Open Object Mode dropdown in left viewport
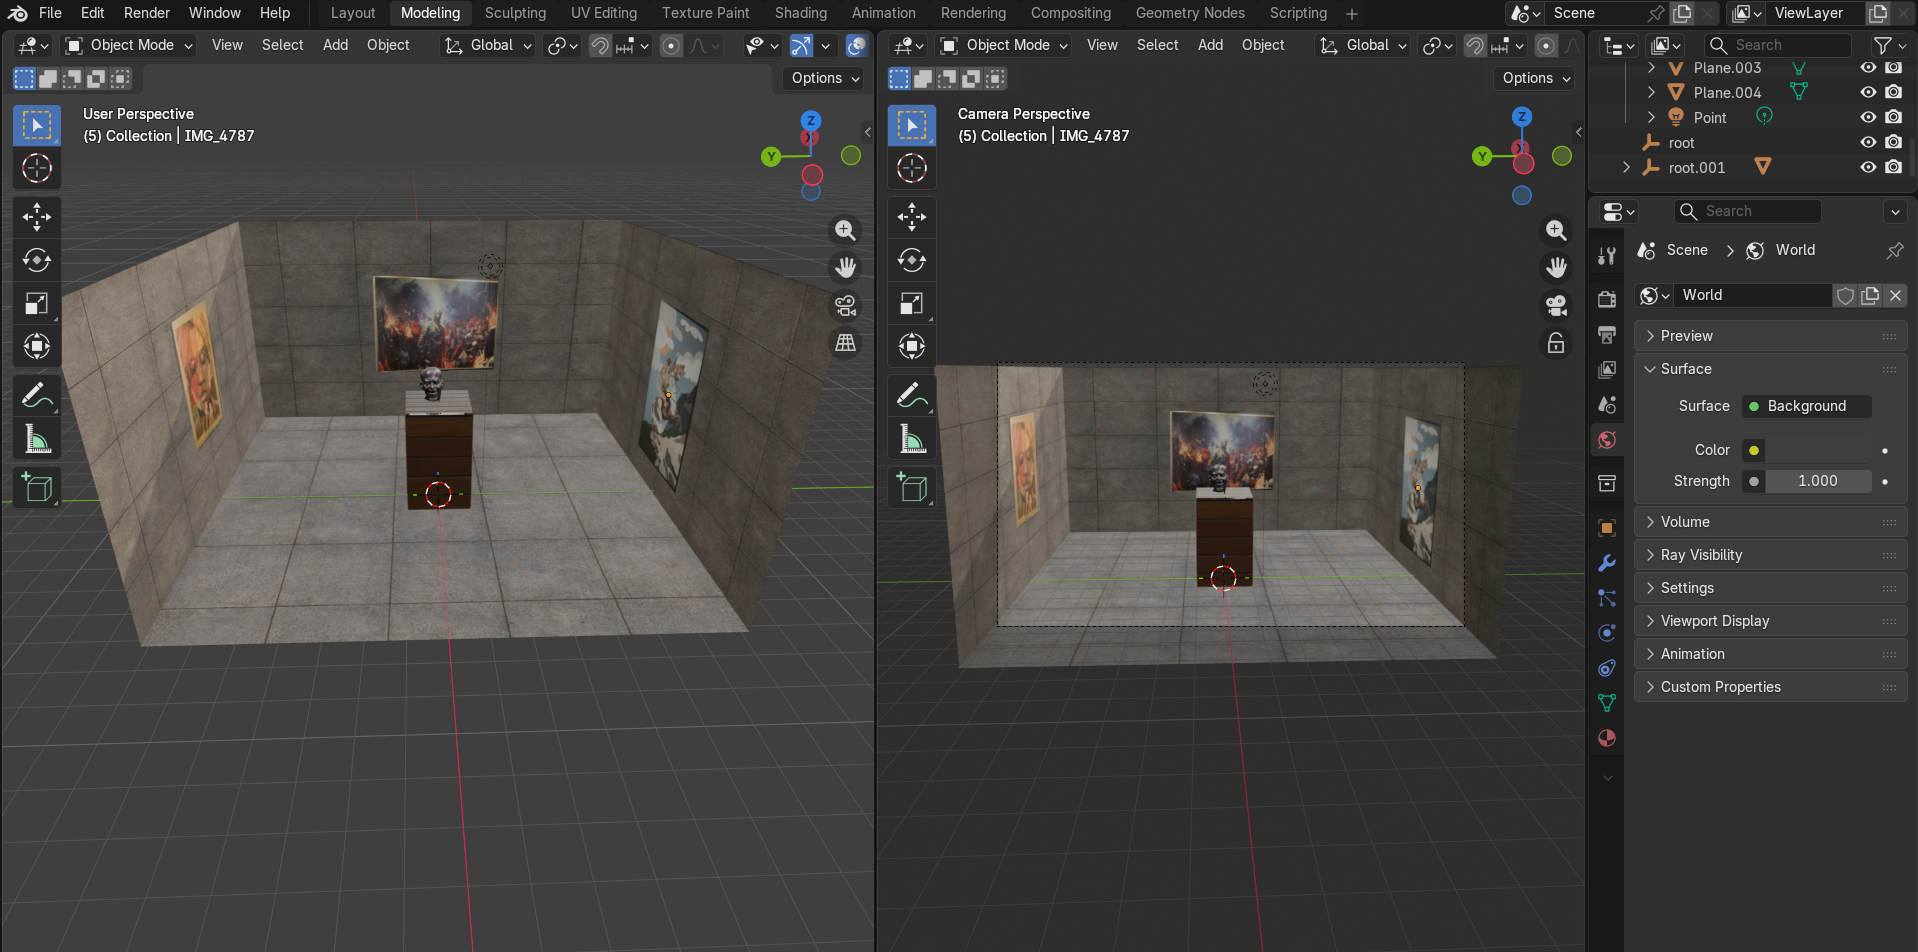The image size is (1918, 952). (129, 45)
